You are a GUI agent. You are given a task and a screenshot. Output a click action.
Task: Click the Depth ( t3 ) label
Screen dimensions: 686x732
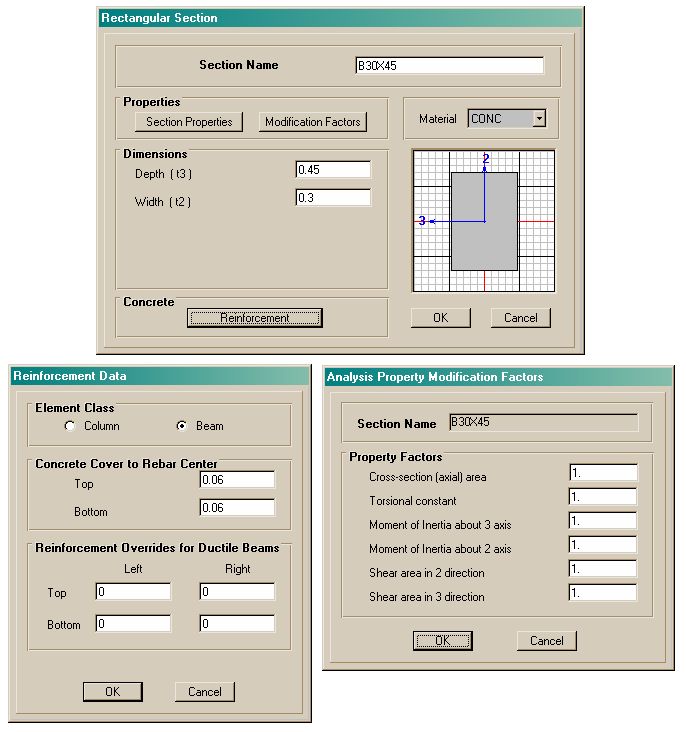[163, 174]
